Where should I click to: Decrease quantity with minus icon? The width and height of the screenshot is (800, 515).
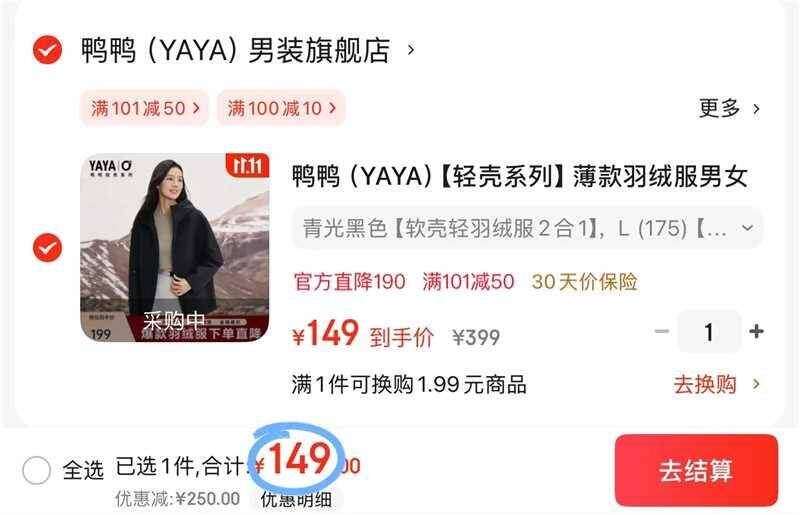coord(661,331)
